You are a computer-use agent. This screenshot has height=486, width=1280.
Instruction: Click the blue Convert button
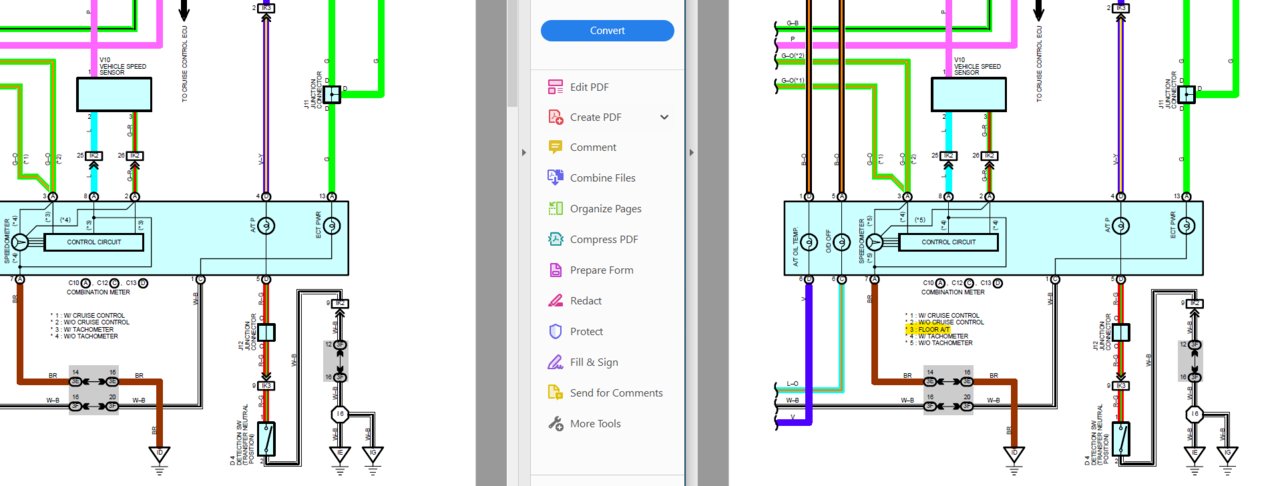(607, 31)
